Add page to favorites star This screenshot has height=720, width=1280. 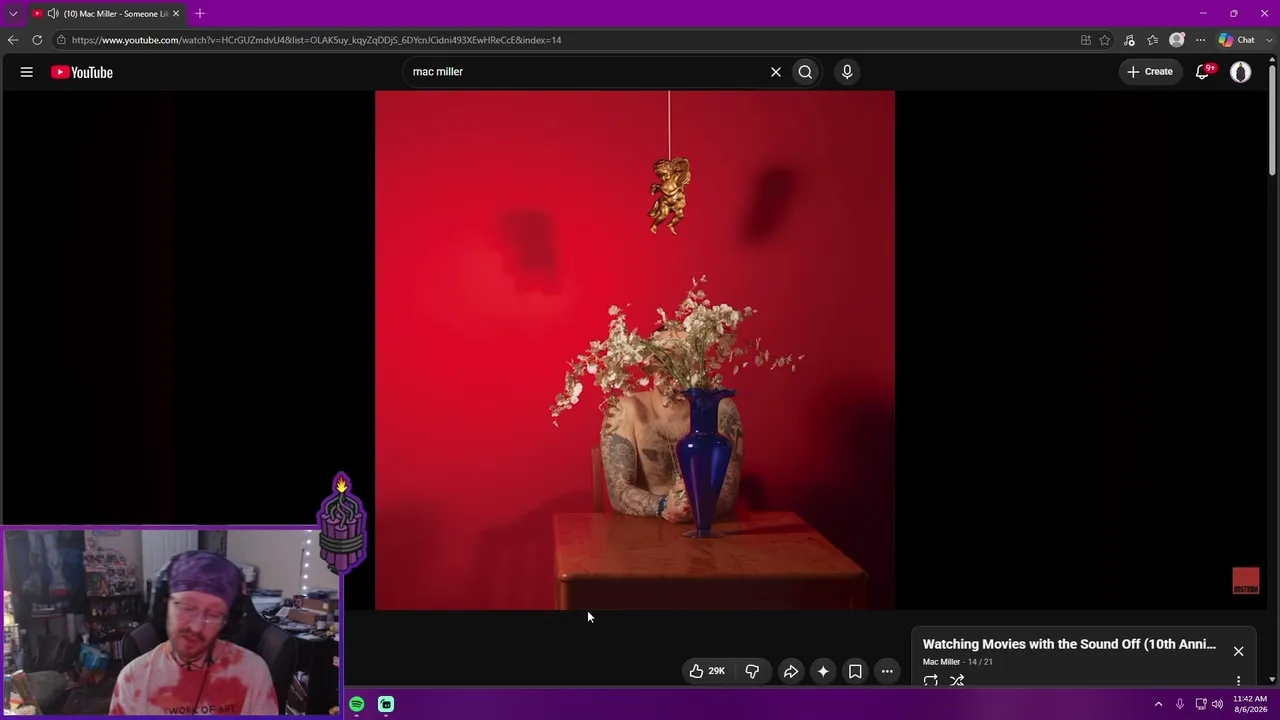1105,40
